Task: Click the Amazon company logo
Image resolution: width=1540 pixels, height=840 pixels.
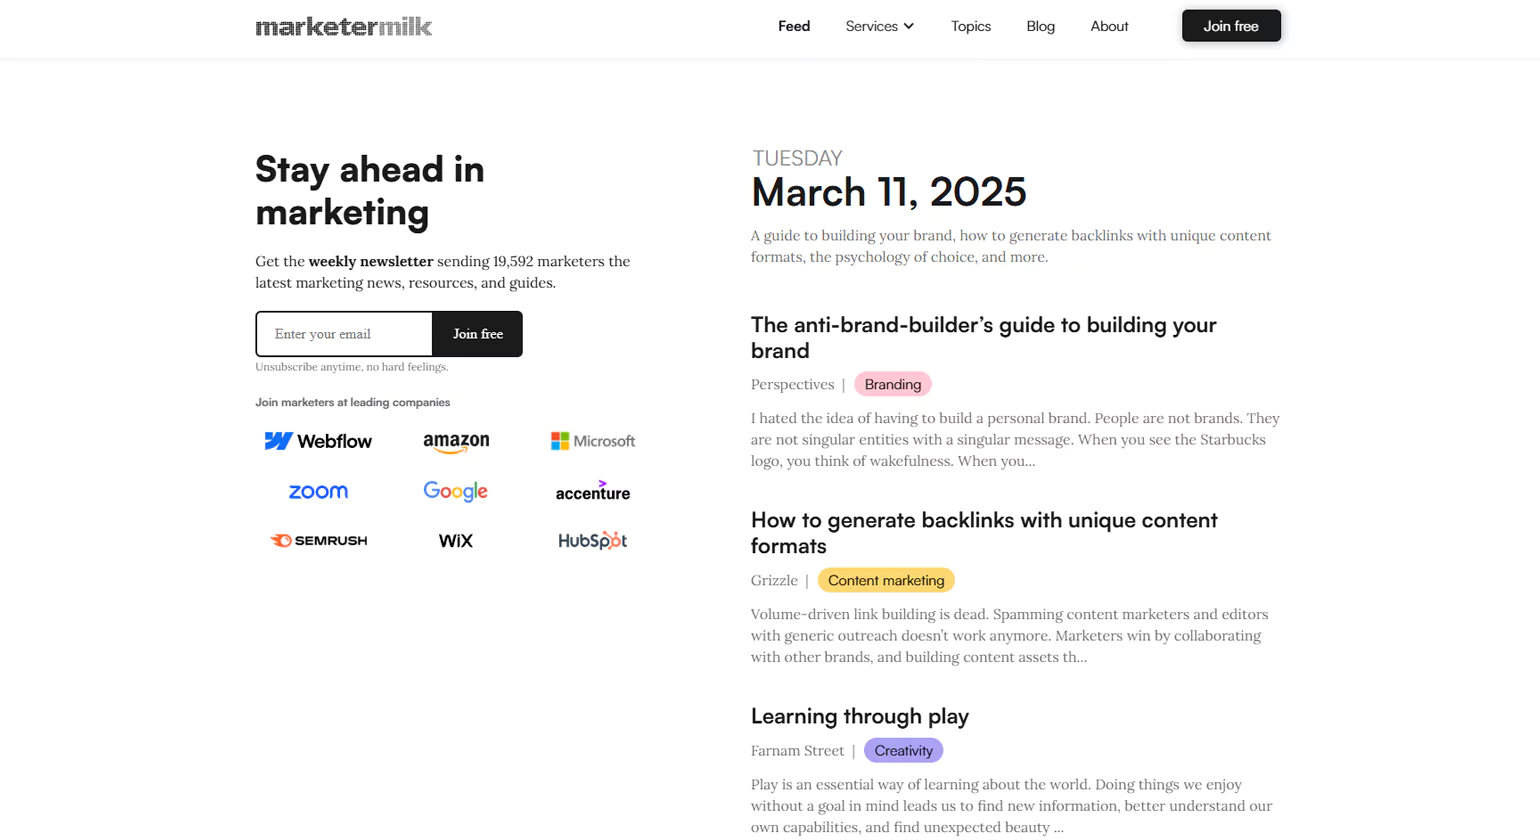Action: 456,442
